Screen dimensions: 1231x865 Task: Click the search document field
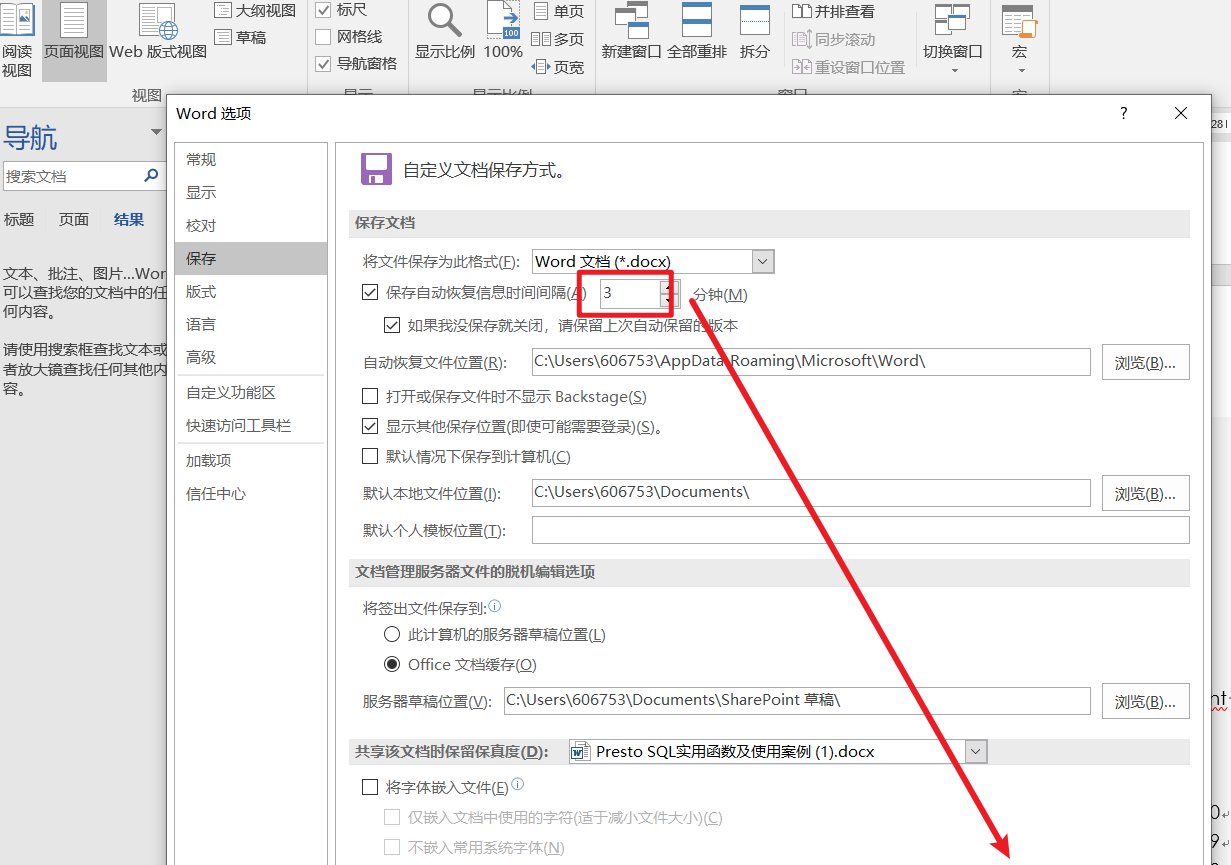pos(73,176)
